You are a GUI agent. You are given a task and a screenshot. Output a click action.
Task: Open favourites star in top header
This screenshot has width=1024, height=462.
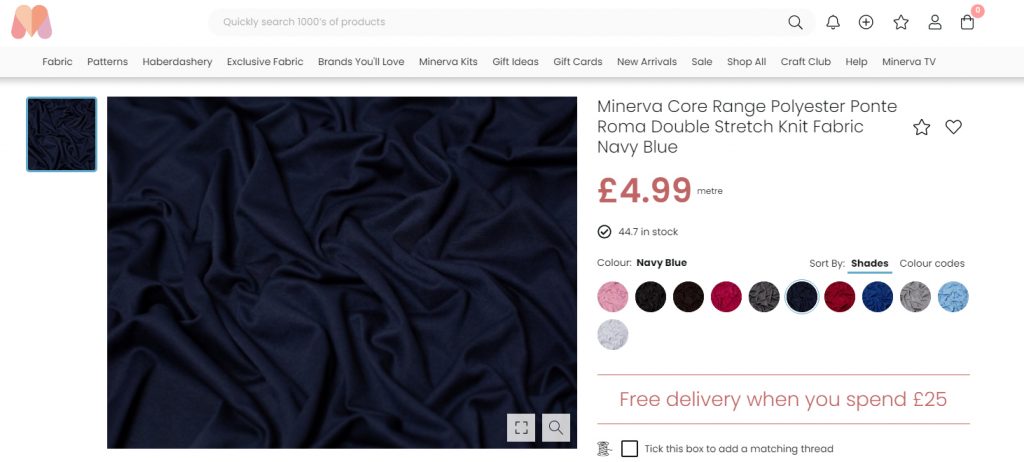[x=901, y=22]
